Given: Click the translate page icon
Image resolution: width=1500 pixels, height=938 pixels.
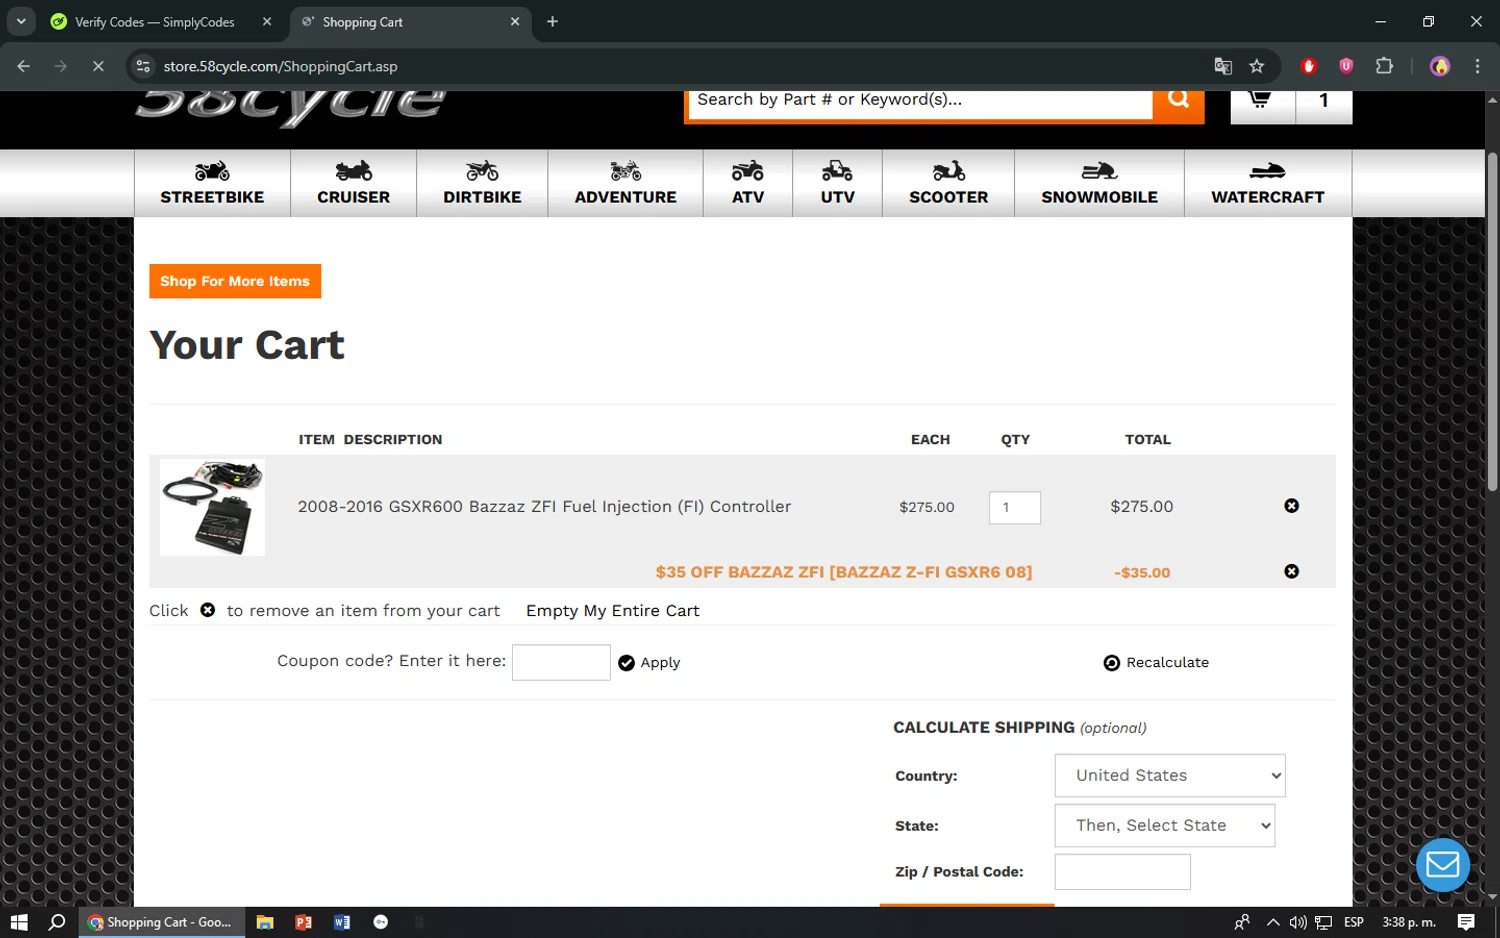Looking at the screenshot, I should (1223, 66).
